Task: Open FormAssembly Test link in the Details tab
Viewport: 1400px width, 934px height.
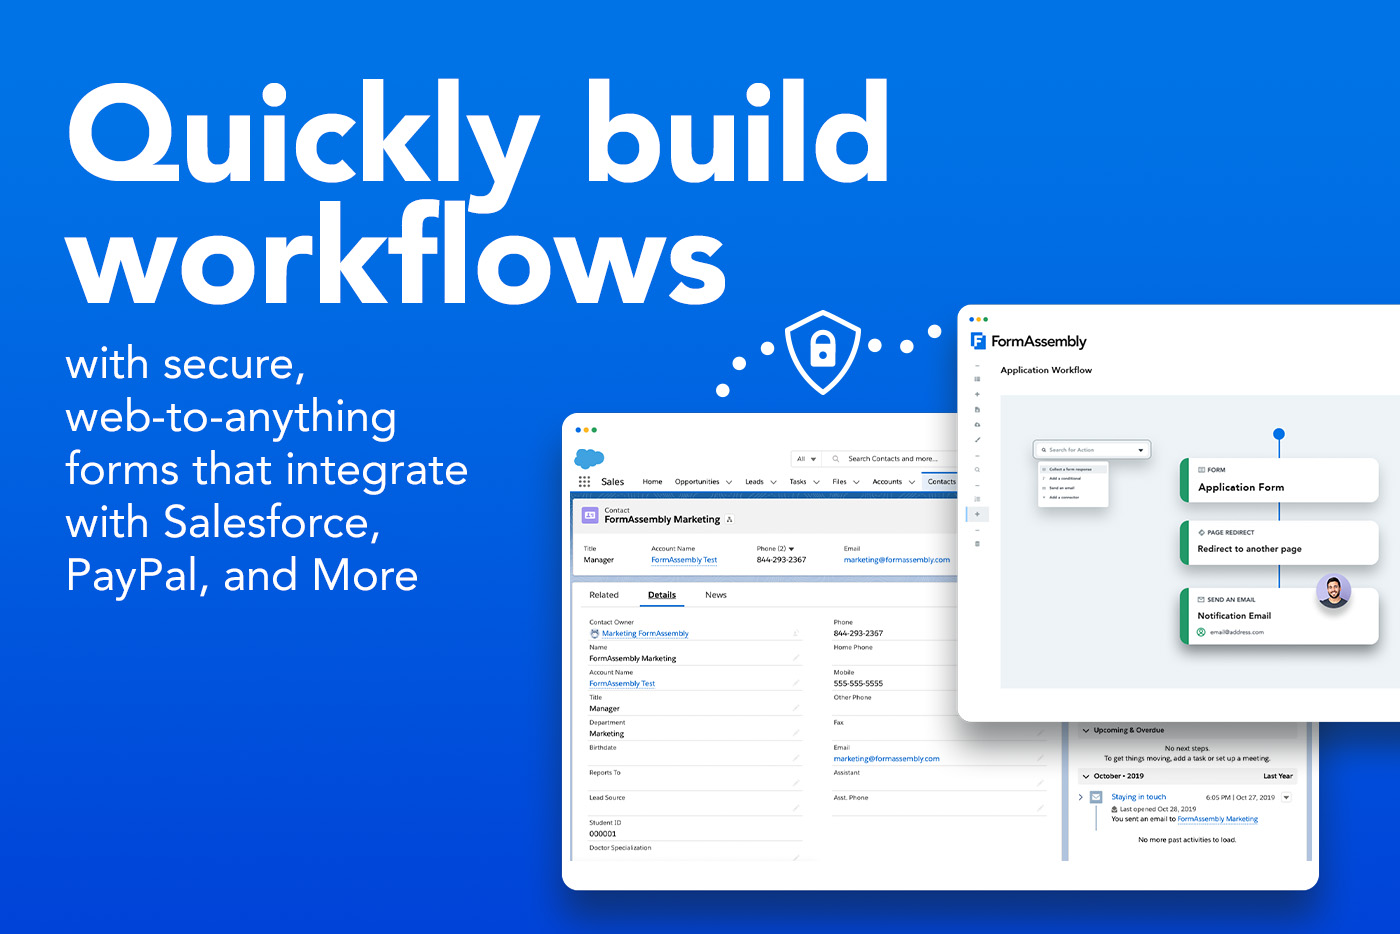Action: (x=622, y=684)
